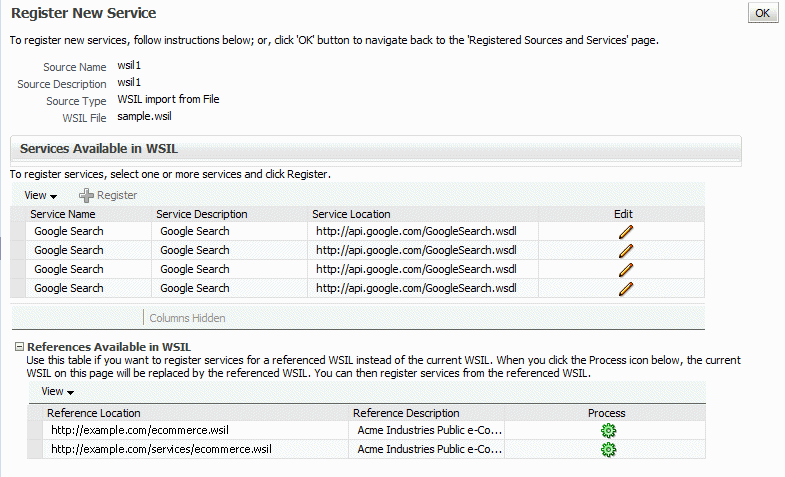Screen dimensions: 785x477
Task: Sort by Service Name column header
Action: (63, 214)
